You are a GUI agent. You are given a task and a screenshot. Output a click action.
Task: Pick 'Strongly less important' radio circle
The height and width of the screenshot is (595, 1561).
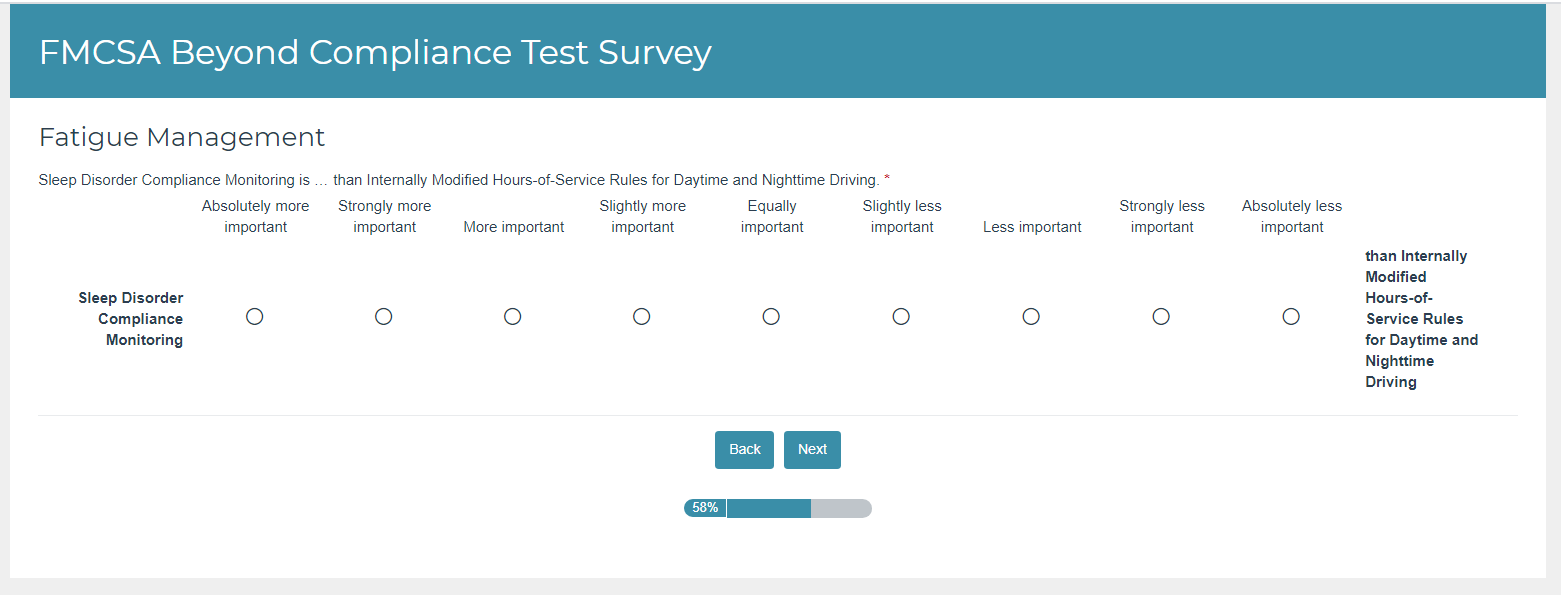point(1161,316)
